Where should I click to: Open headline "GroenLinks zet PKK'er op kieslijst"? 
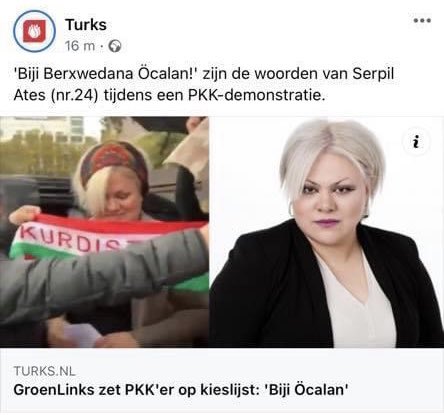pos(136,390)
